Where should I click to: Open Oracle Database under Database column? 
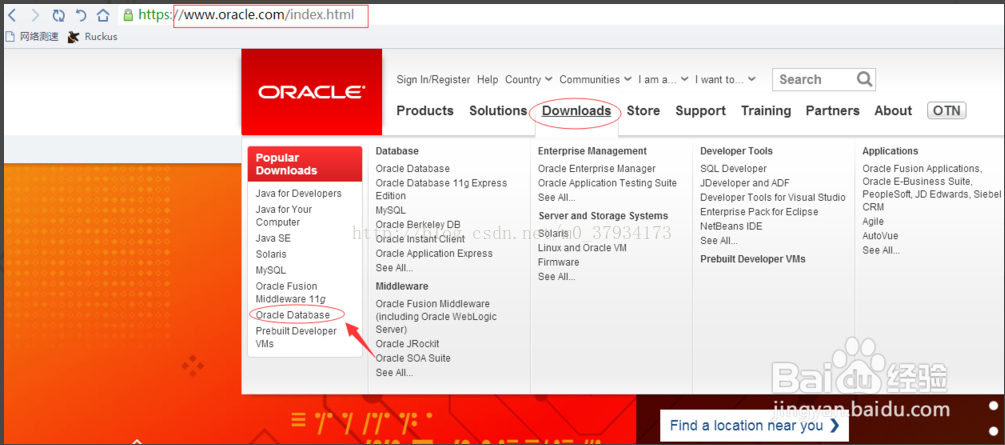coord(413,169)
